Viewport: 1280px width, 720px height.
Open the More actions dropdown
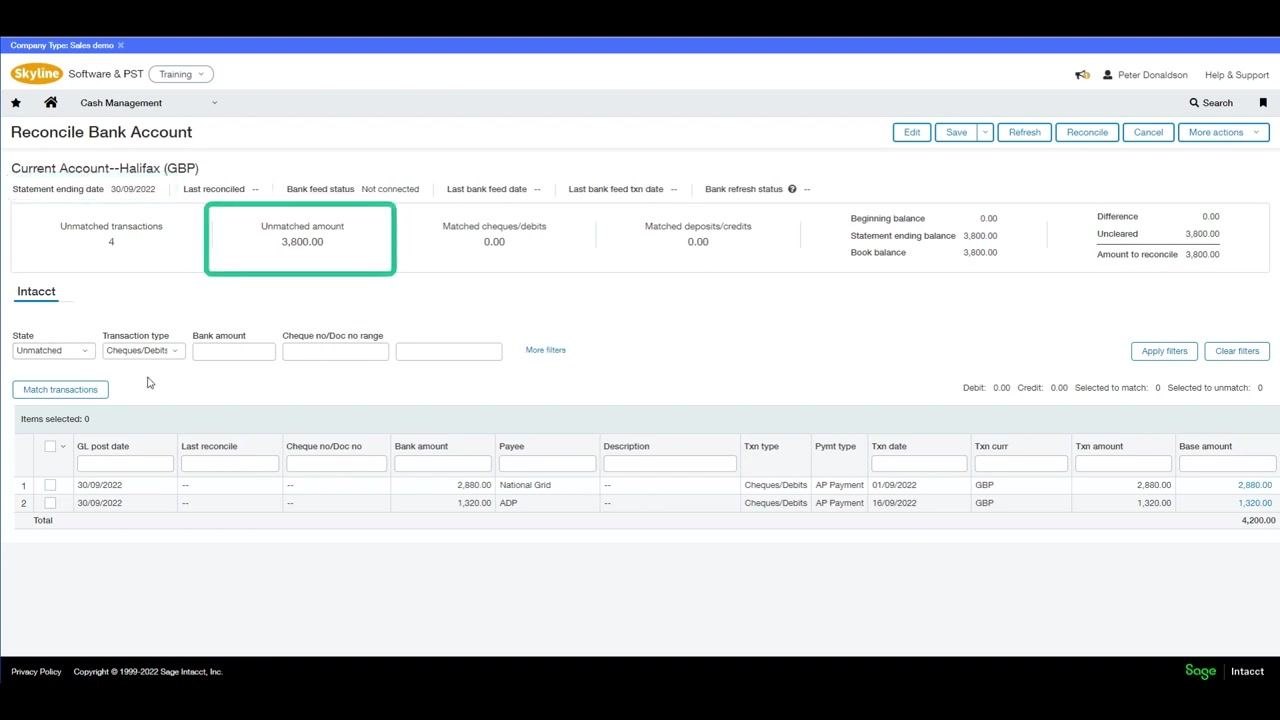pos(1224,132)
